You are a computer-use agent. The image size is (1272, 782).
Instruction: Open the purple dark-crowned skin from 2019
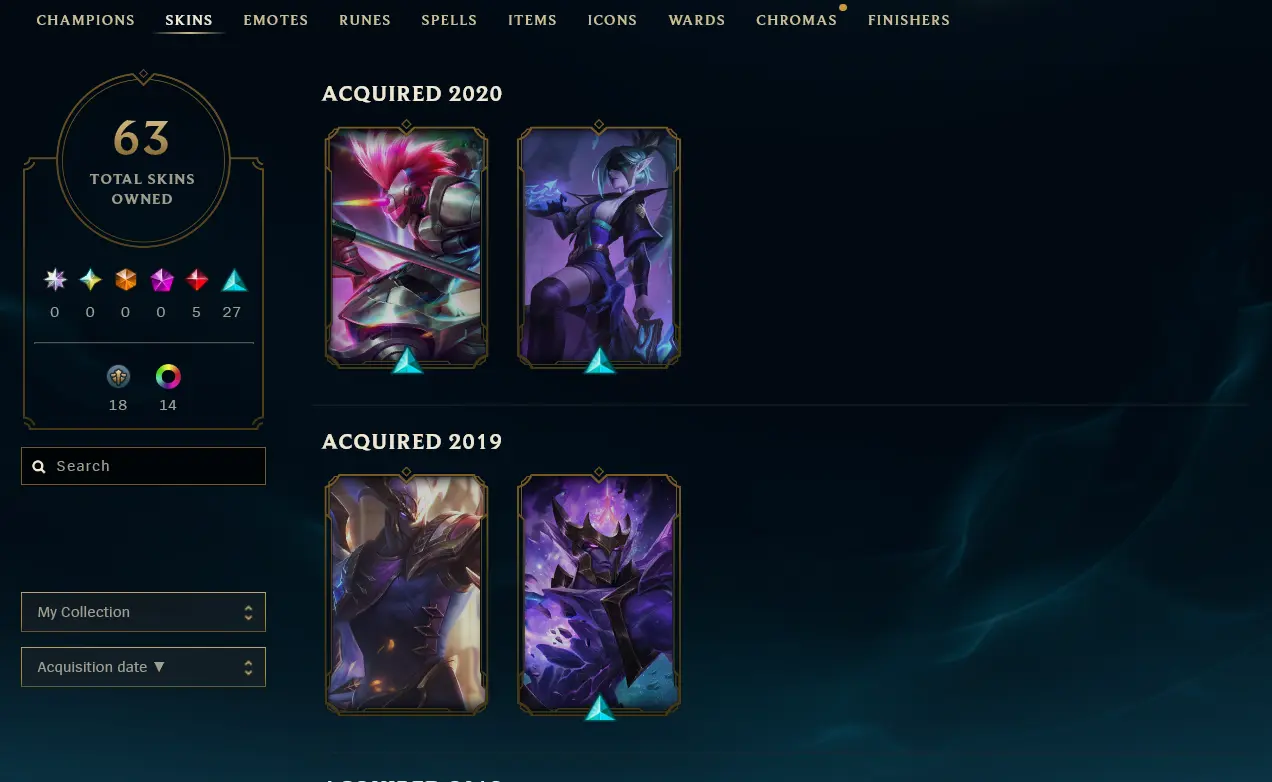pyautogui.click(x=599, y=595)
